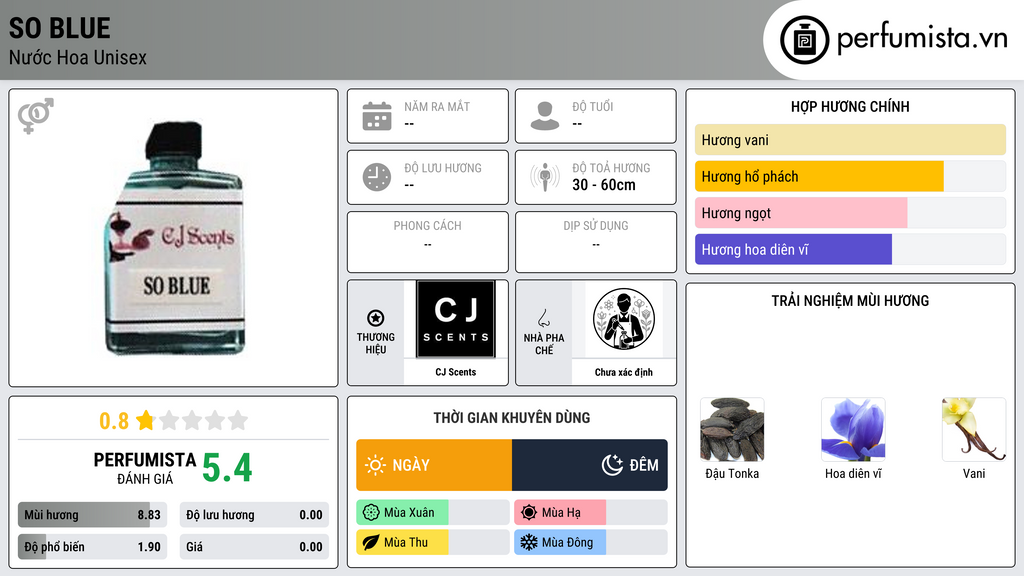This screenshot has height=576, width=1024.
Task: Click the Nước Hoa Unisex subtitle
Action: pyautogui.click(x=78, y=57)
